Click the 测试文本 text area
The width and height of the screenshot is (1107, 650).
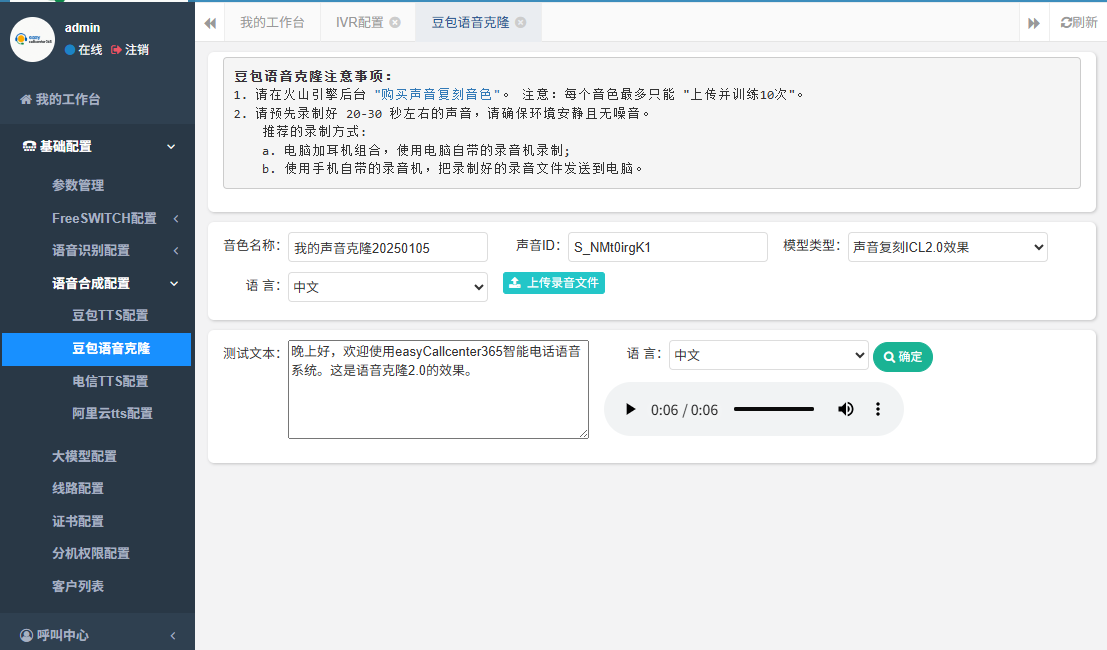click(438, 390)
